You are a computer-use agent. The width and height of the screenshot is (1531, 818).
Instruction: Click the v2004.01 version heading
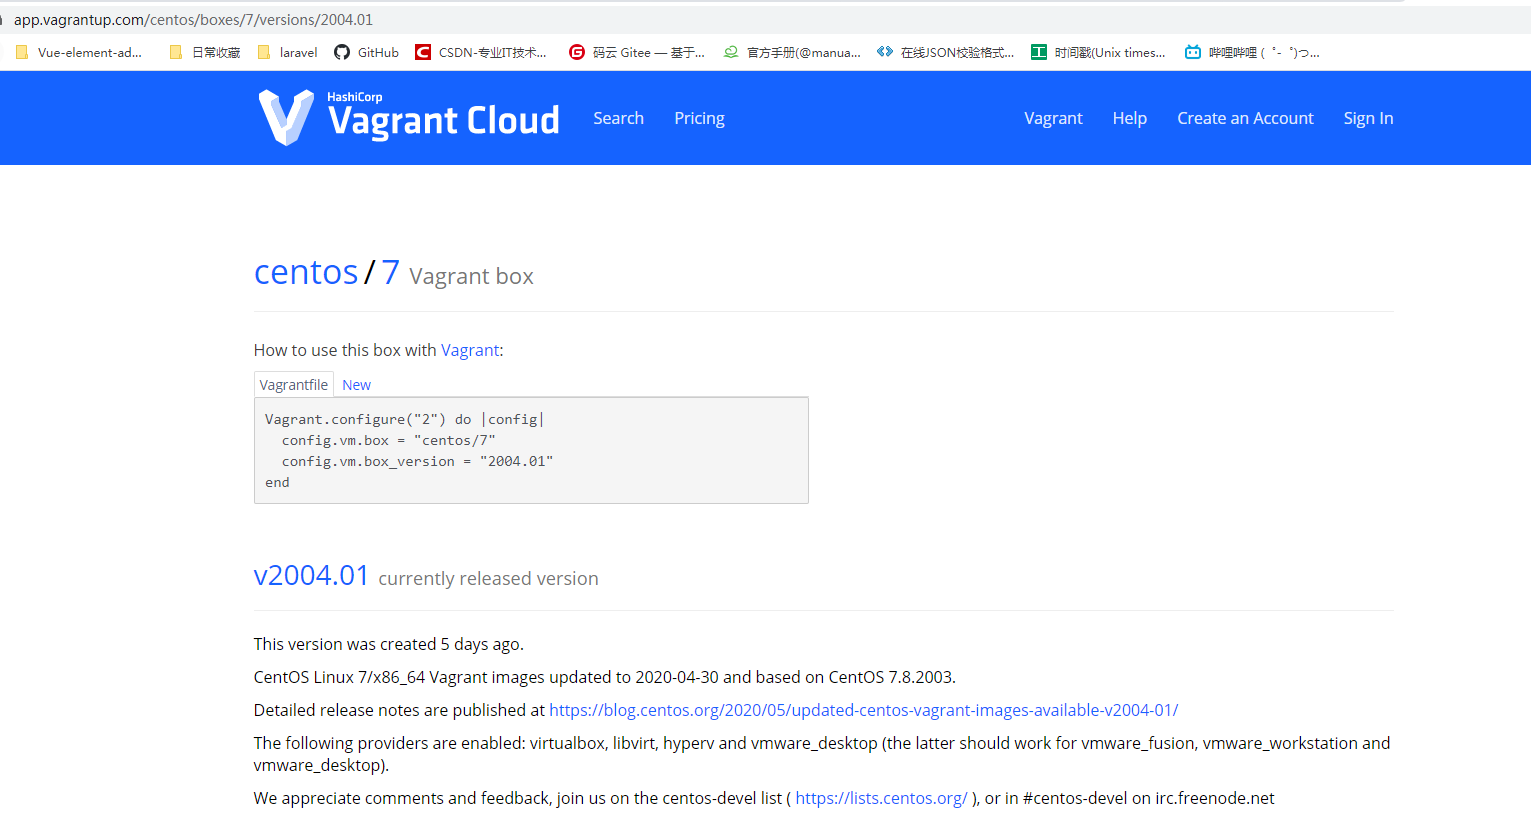point(311,576)
